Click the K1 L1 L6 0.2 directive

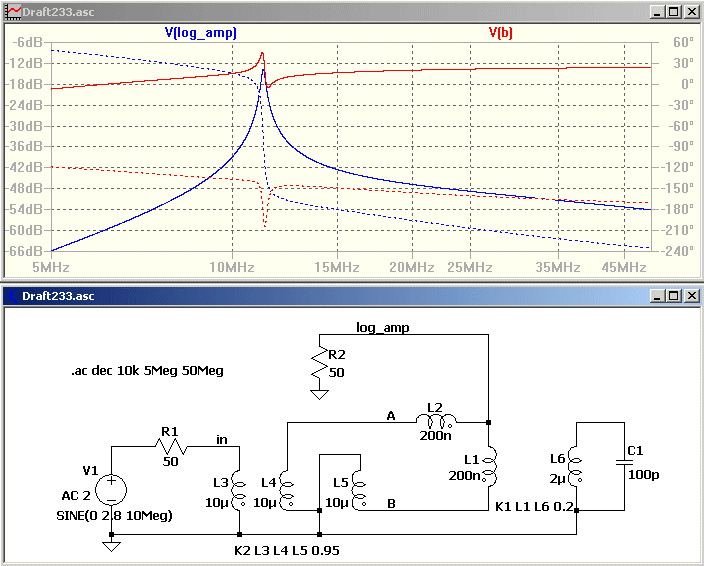tap(534, 507)
